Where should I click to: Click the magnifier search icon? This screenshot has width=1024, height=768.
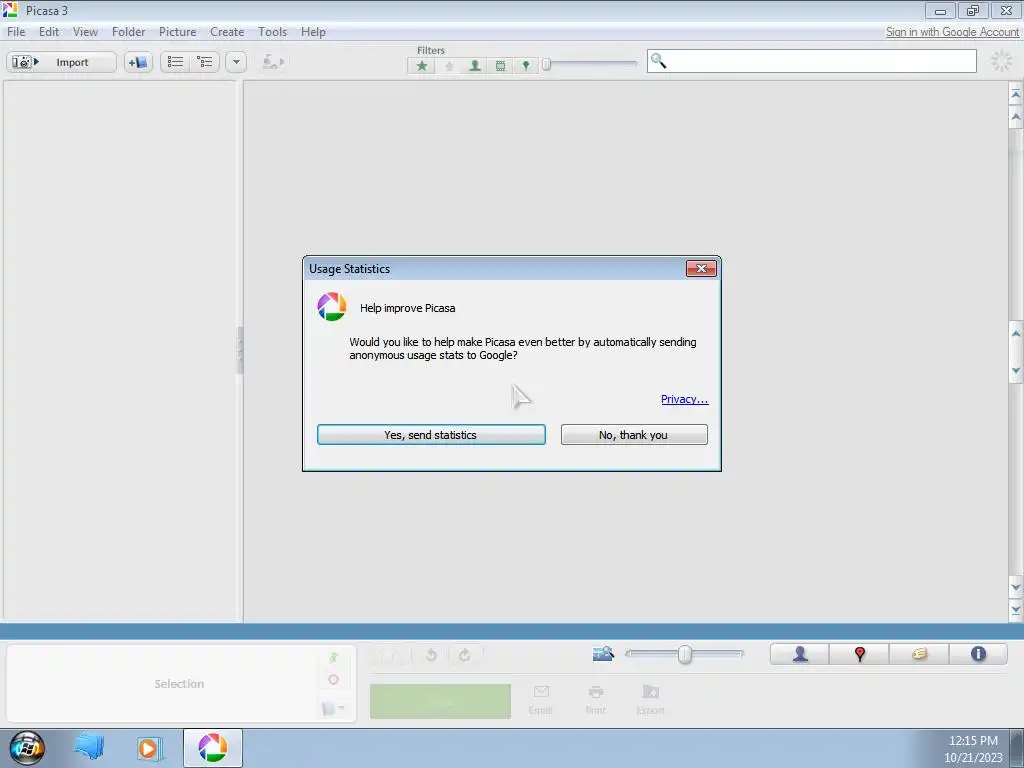click(x=658, y=61)
